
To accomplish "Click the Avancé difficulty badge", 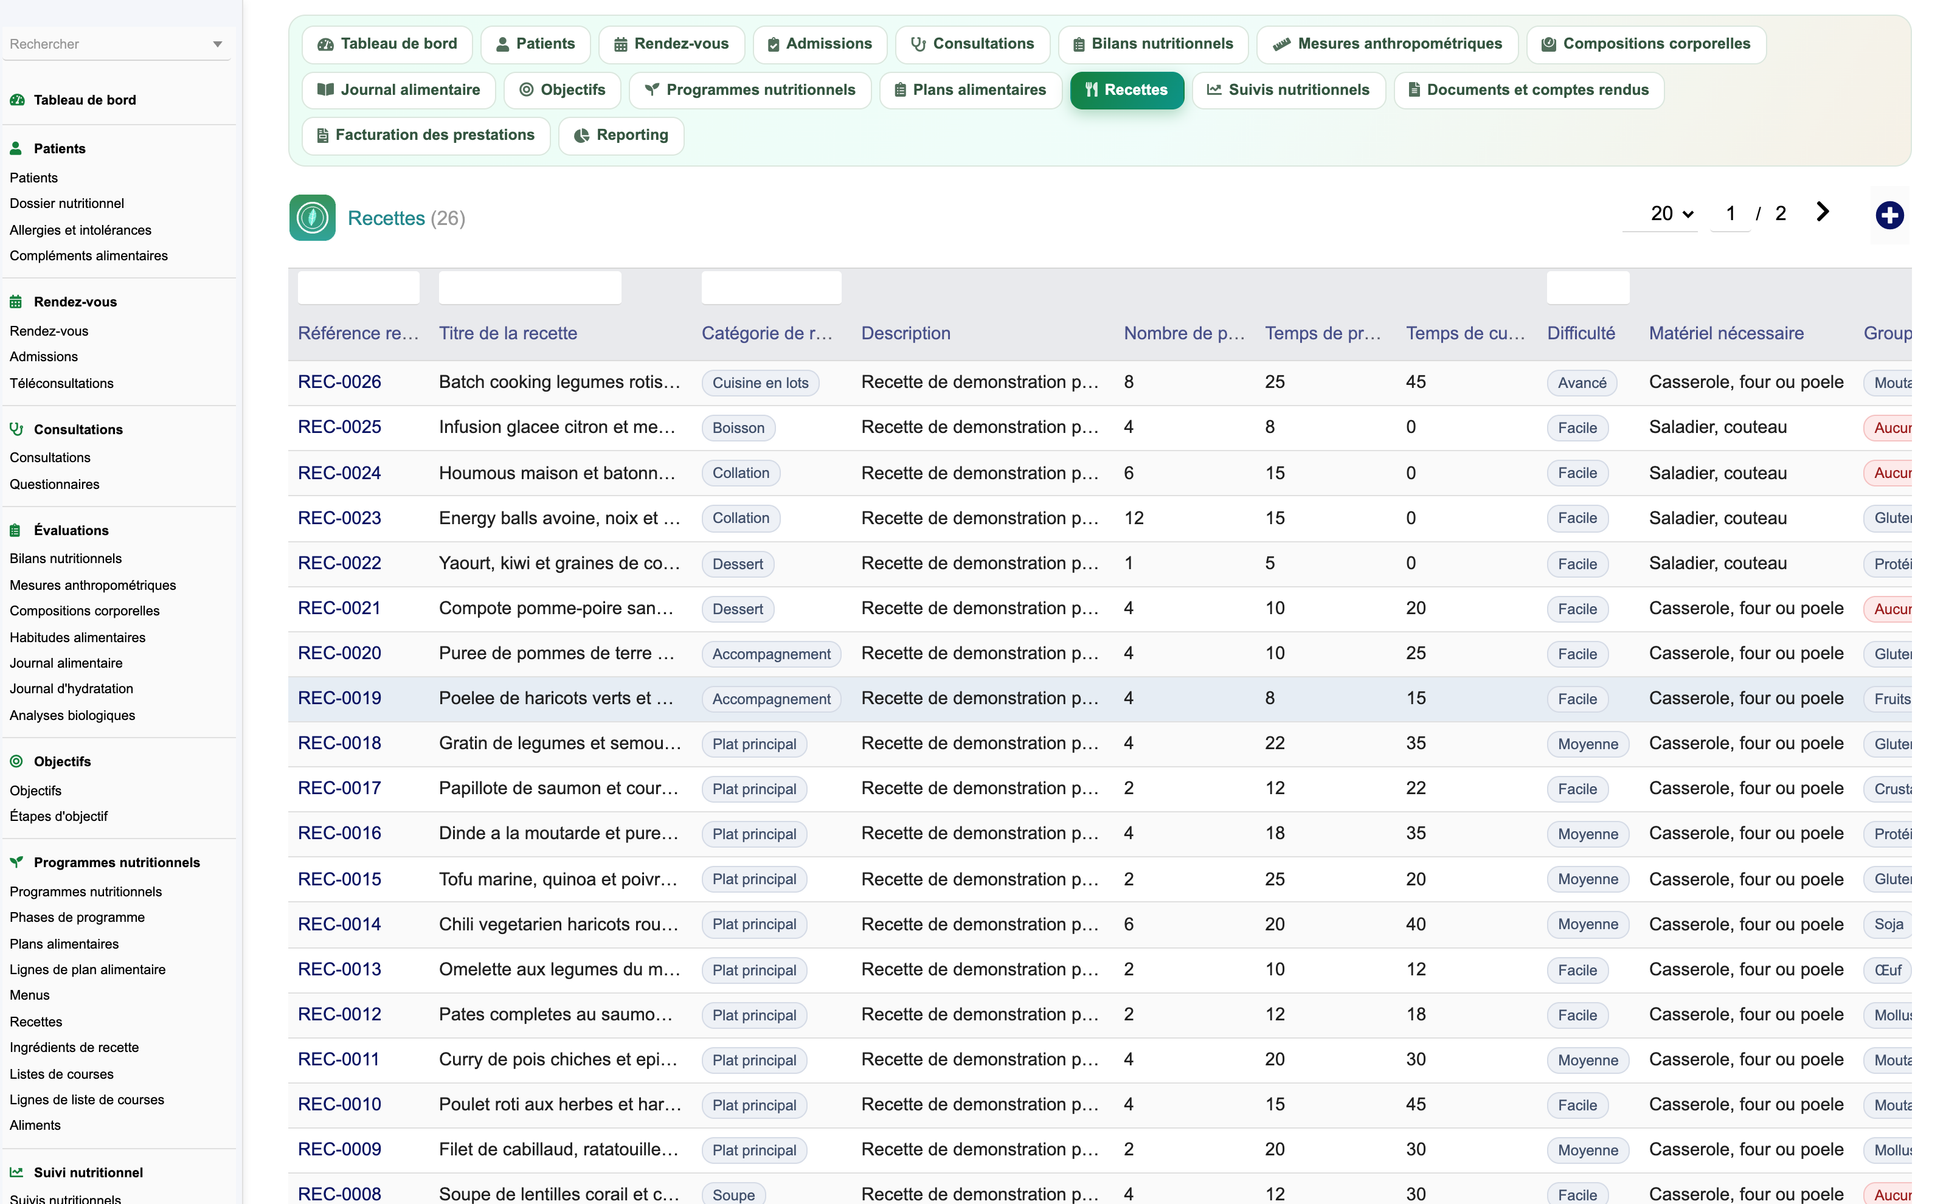I will (1582, 383).
